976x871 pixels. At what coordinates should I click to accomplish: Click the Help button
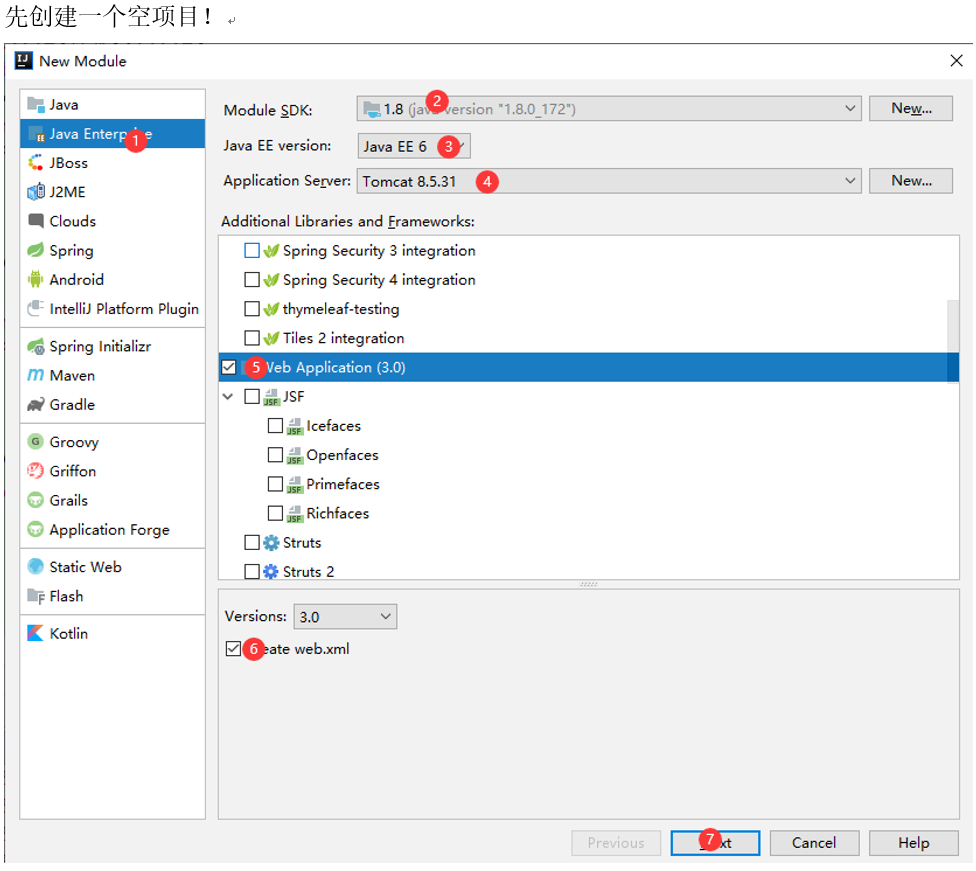coord(913,843)
